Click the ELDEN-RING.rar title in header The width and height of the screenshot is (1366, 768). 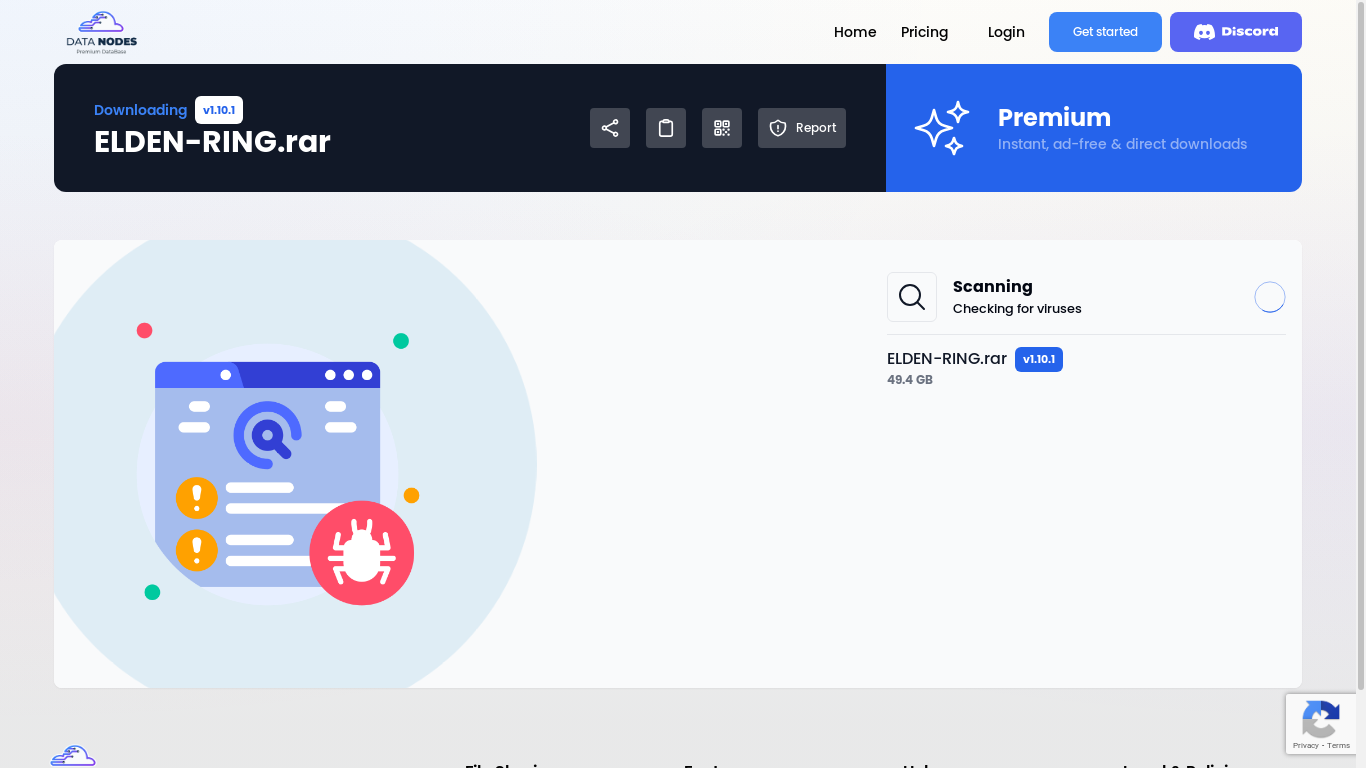tap(212, 142)
